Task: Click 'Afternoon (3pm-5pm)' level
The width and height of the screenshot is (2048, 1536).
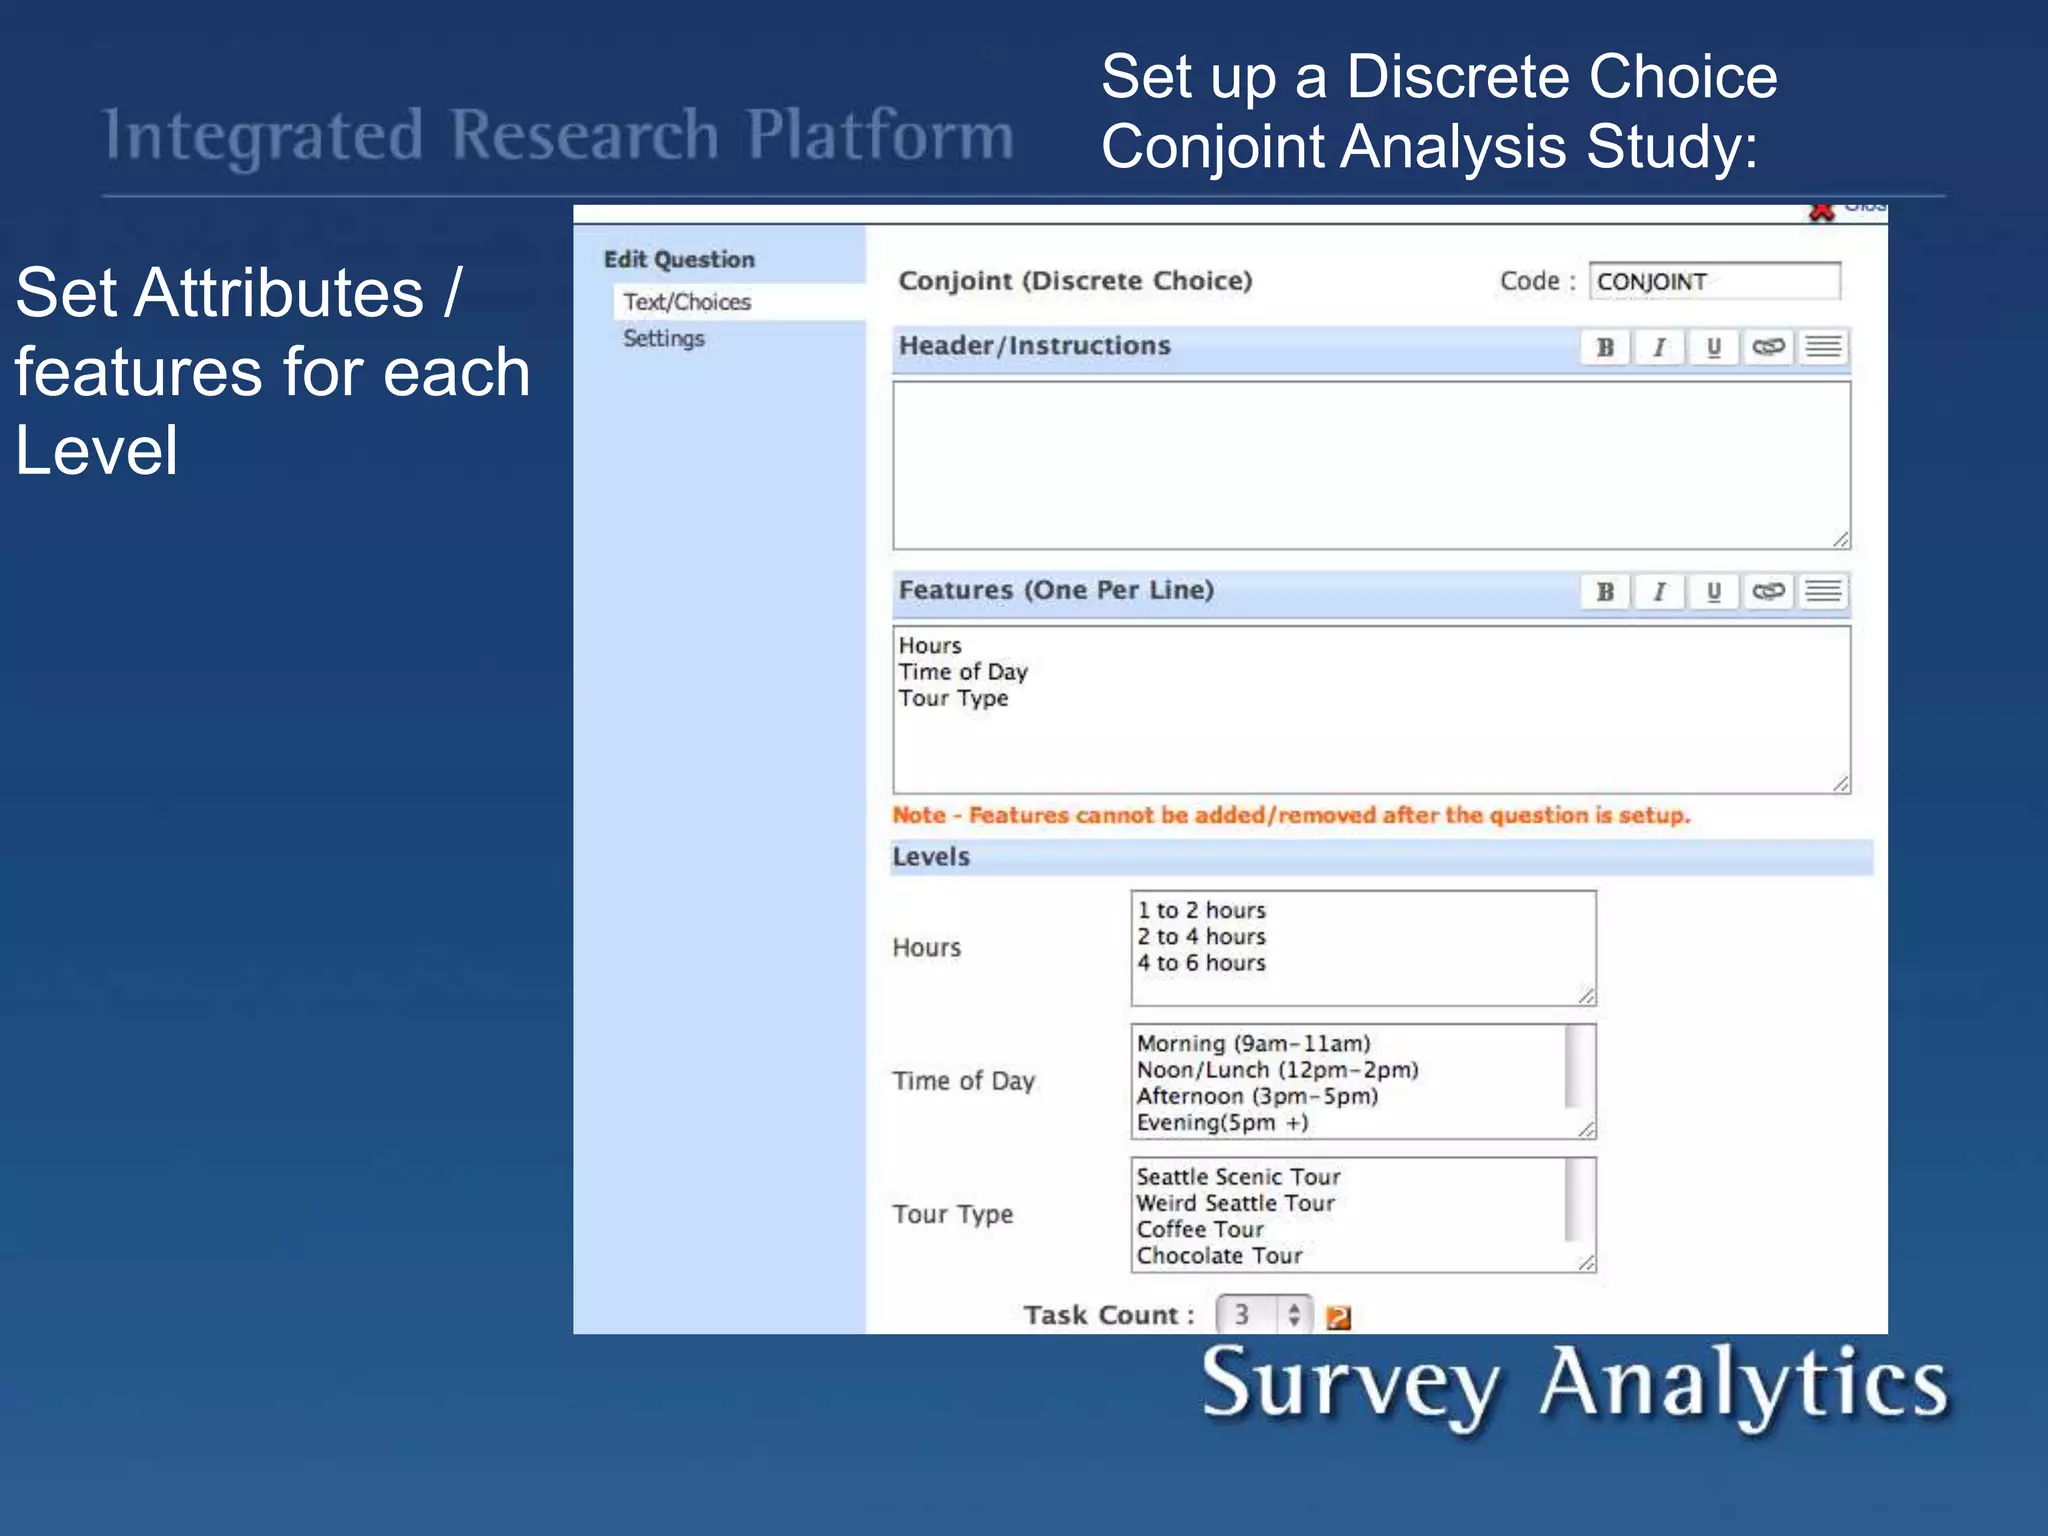Action: pyautogui.click(x=1257, y=1096)
